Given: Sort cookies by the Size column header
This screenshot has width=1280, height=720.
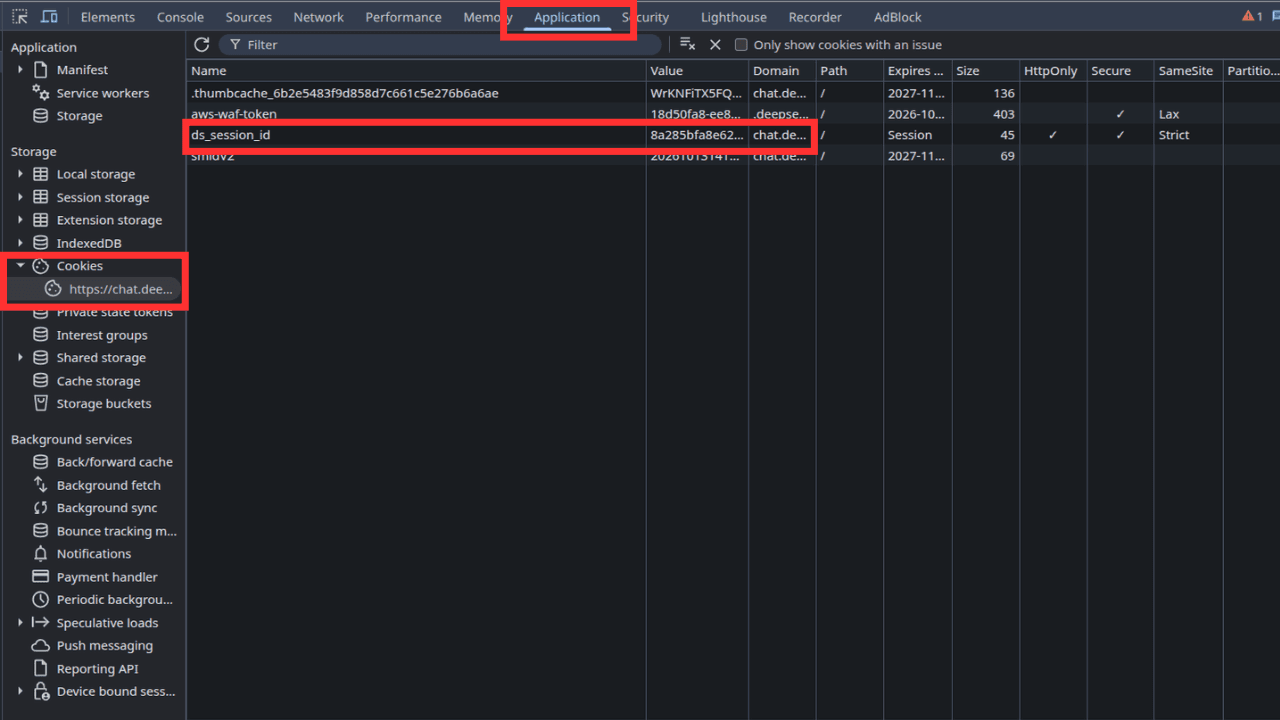Looking at the screenshot, I should click(x=985, y=71).
